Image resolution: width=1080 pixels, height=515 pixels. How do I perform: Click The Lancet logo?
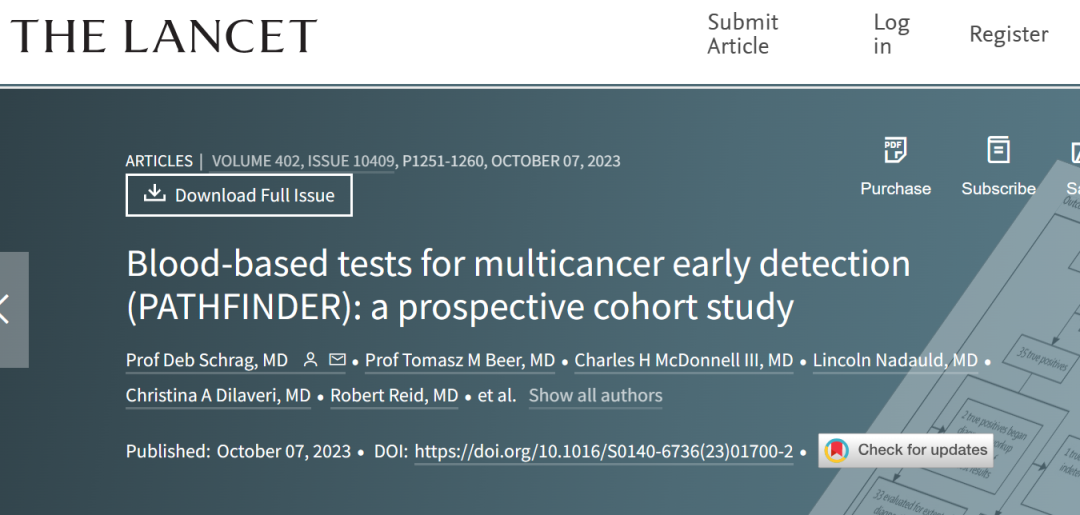tap(164, 37)
